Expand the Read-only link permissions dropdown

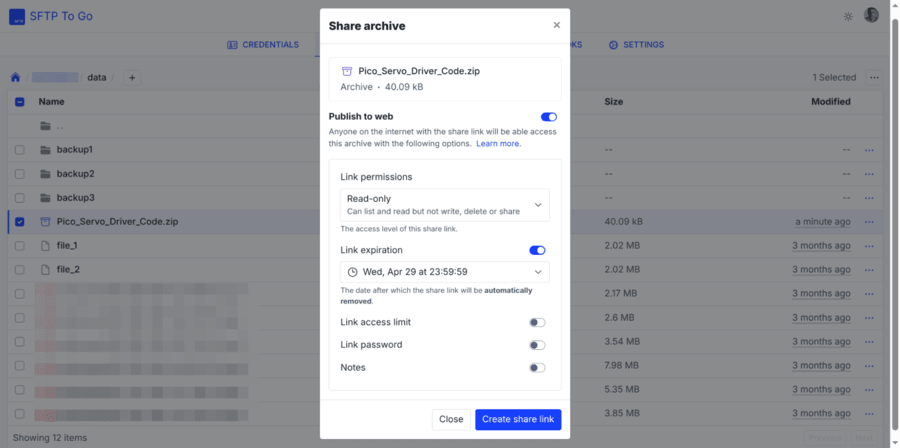point(445,205)
